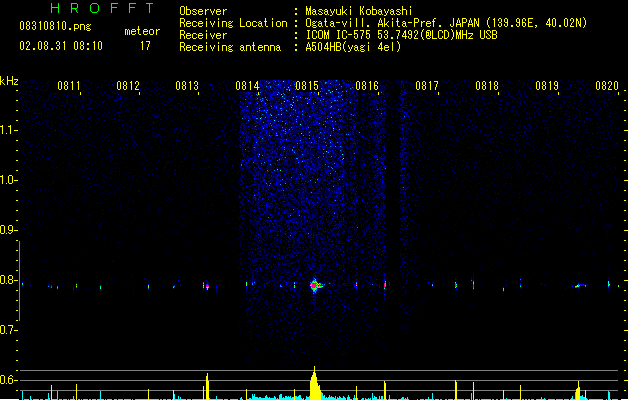Click time marker 0818
The height and width of the screenshot is (400, 629).
487,86
